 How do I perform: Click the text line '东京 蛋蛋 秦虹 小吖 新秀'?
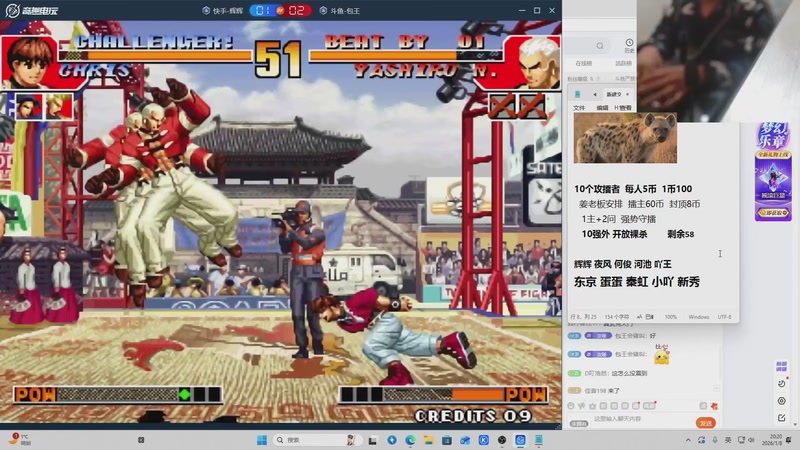tap(637, 282)
